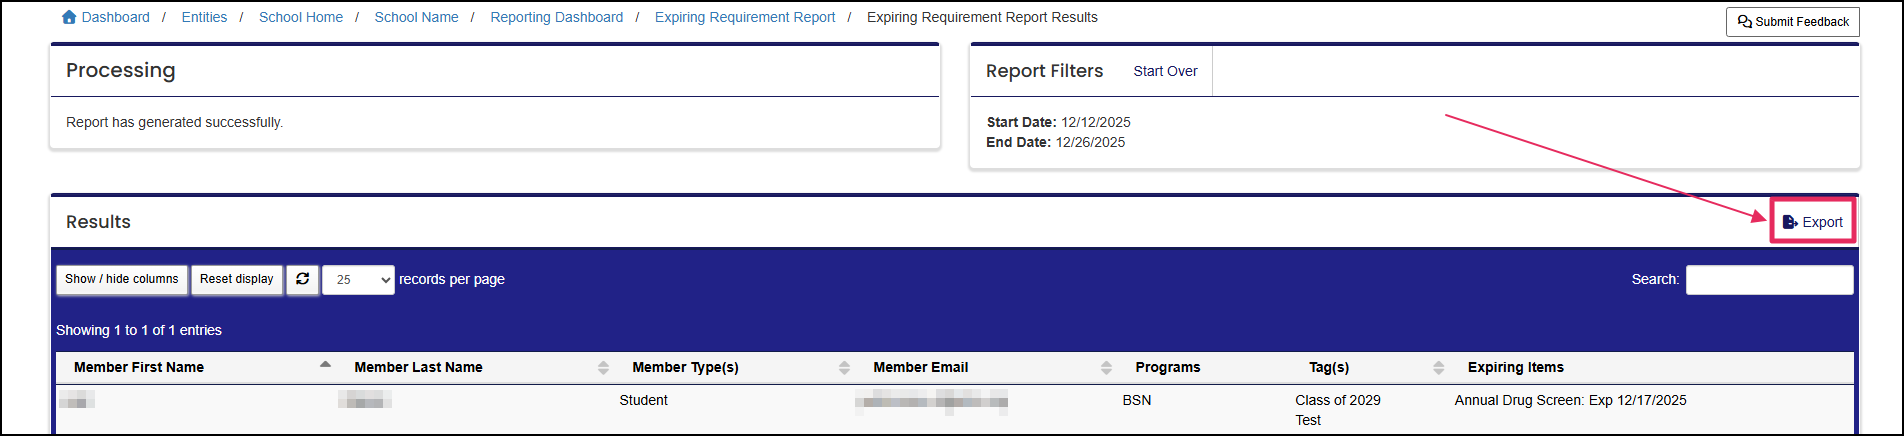
Task: Click the Member First Name column header
Action: 196,367
